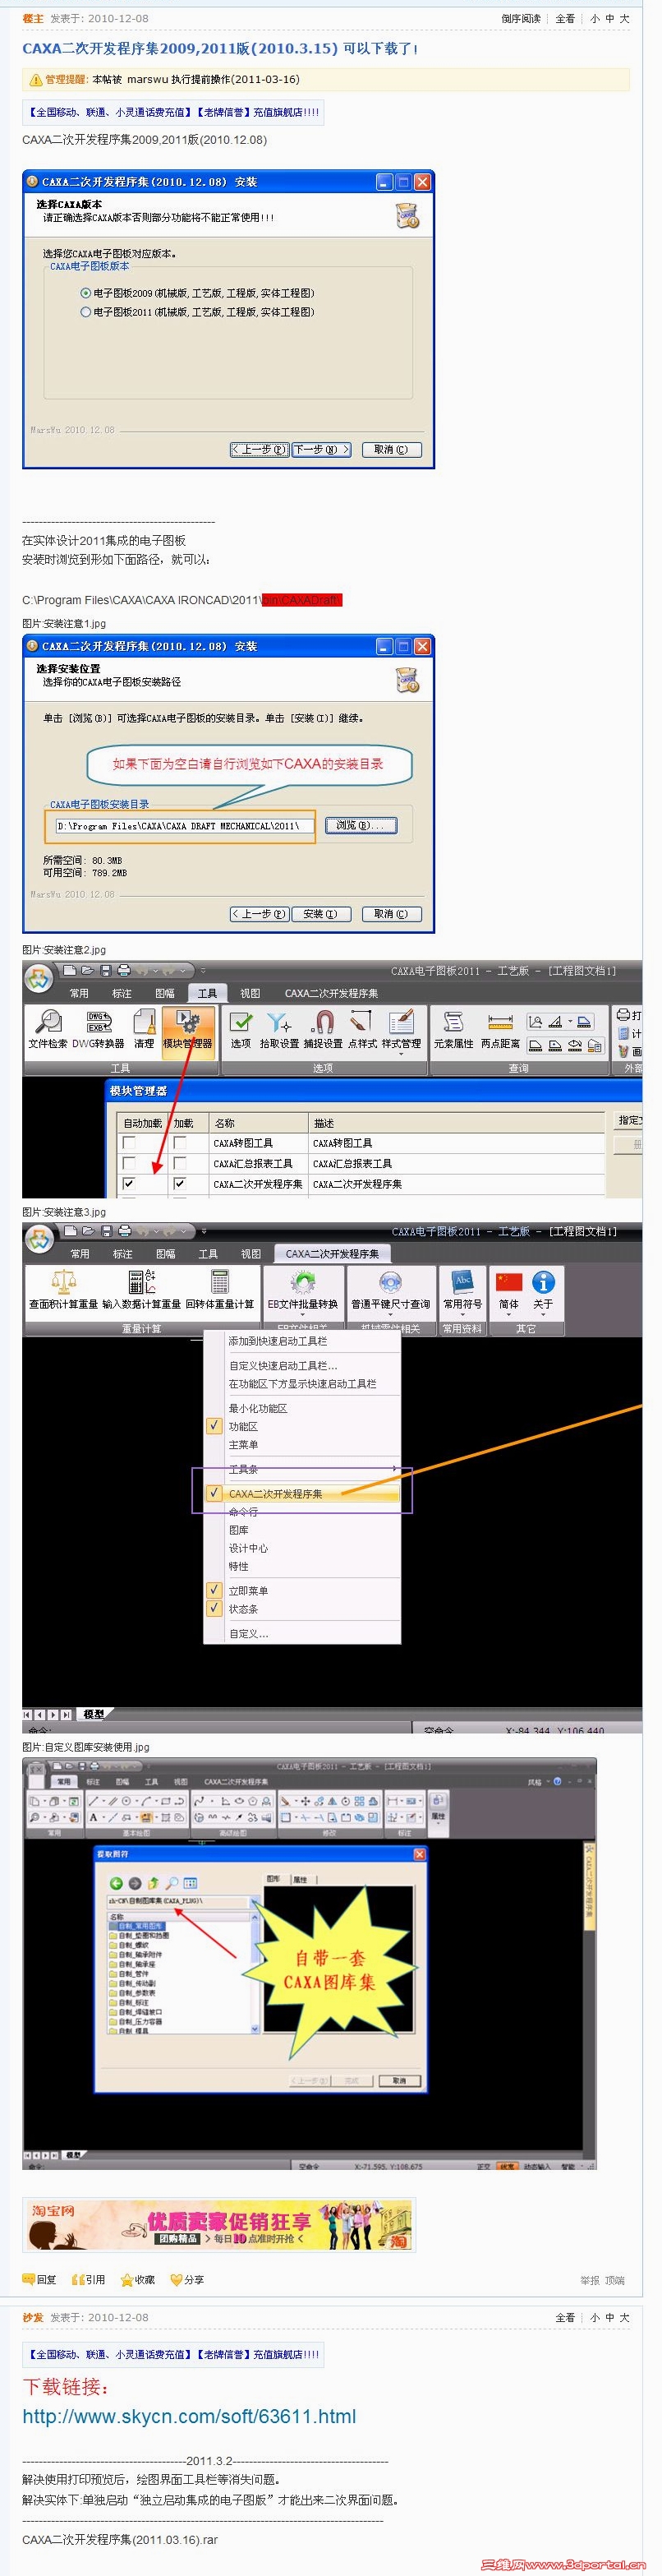Switch to the 标注 ribbon tab in 工具 tab screenshot
The image size is (662, 2576).
pos(122,993)
